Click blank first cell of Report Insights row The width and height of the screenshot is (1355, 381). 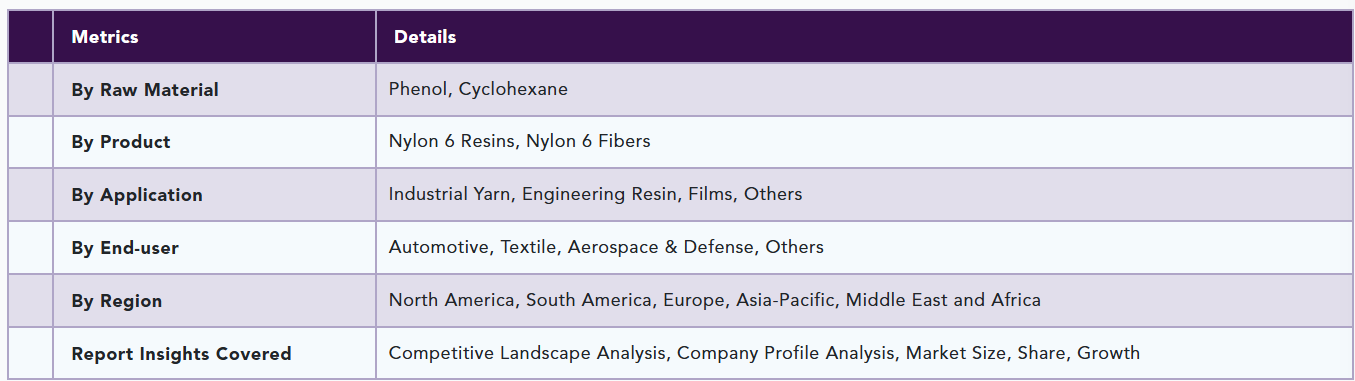click(x=30, y=353)
